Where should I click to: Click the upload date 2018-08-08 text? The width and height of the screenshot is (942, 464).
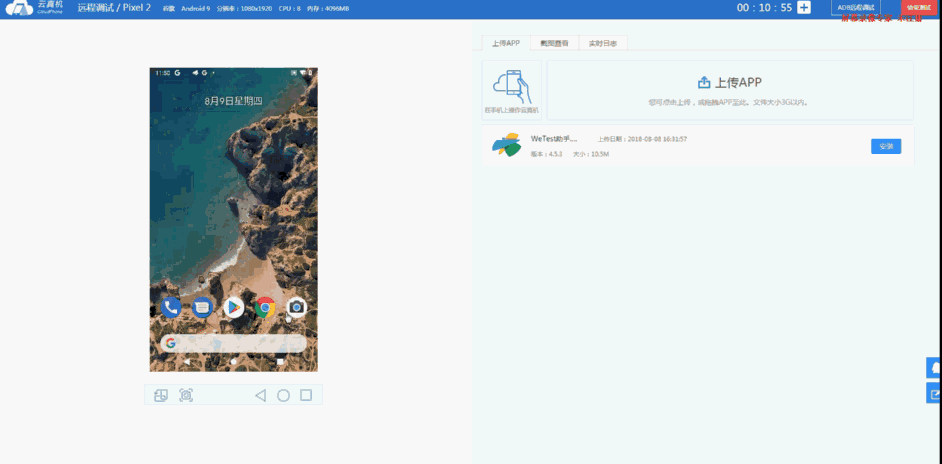coord(642,139)
